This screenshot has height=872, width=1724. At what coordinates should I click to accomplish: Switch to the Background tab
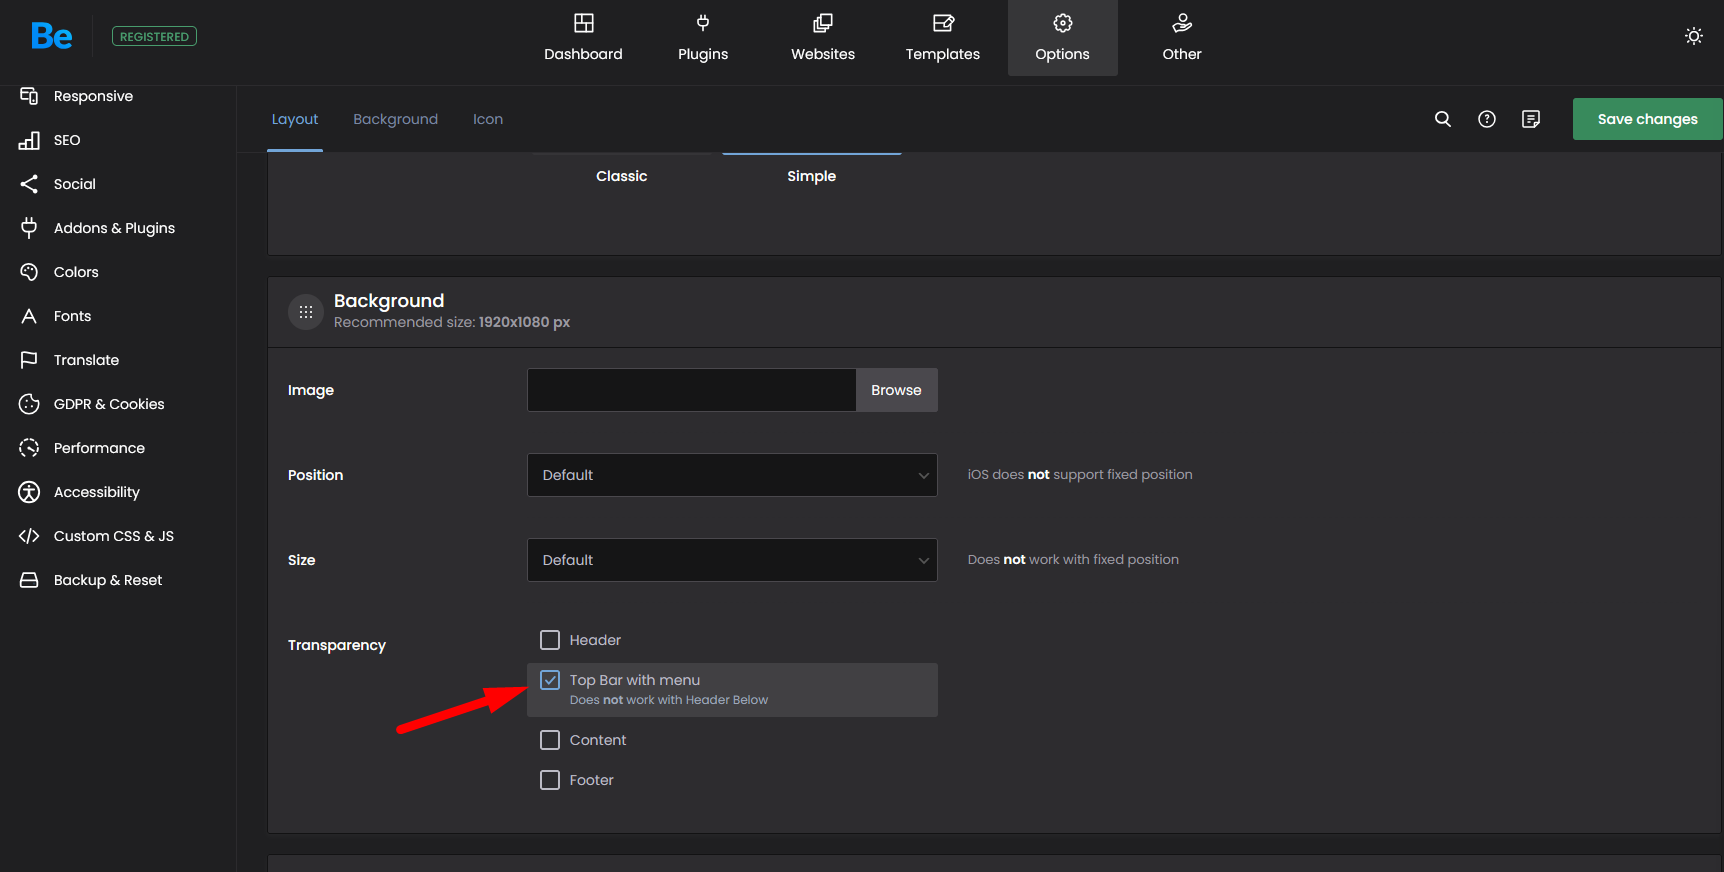coord(395,119)
